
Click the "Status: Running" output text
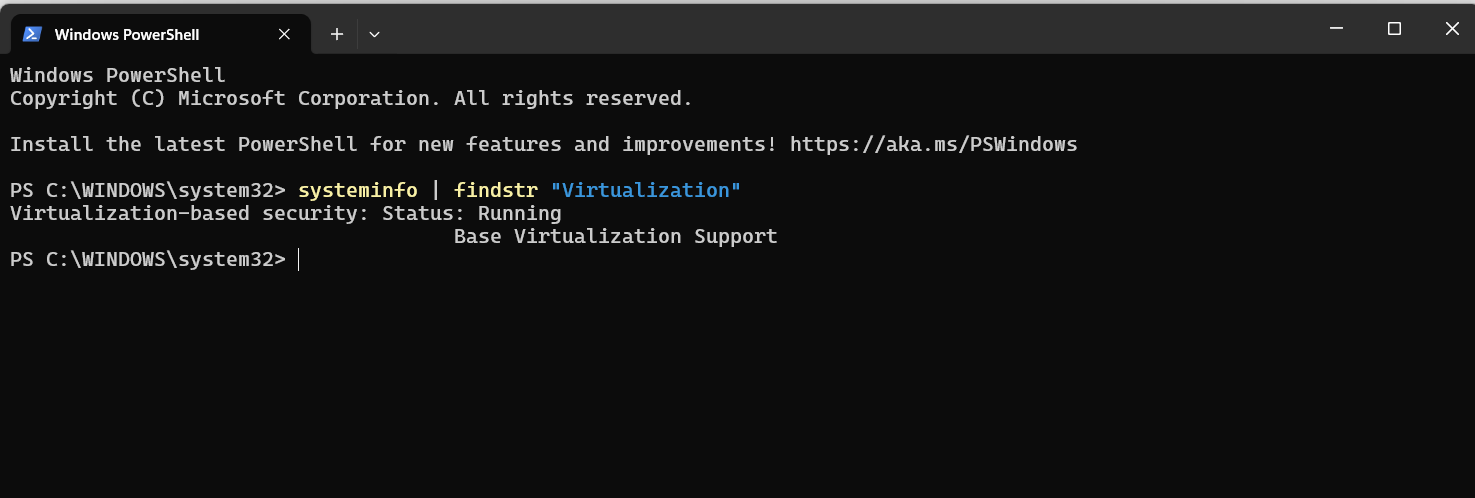471,213
